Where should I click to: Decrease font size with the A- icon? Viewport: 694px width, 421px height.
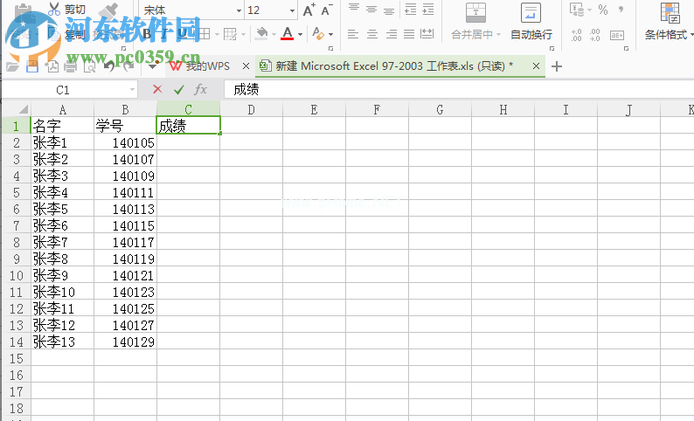pyautogui.click(x=328, y=10)
